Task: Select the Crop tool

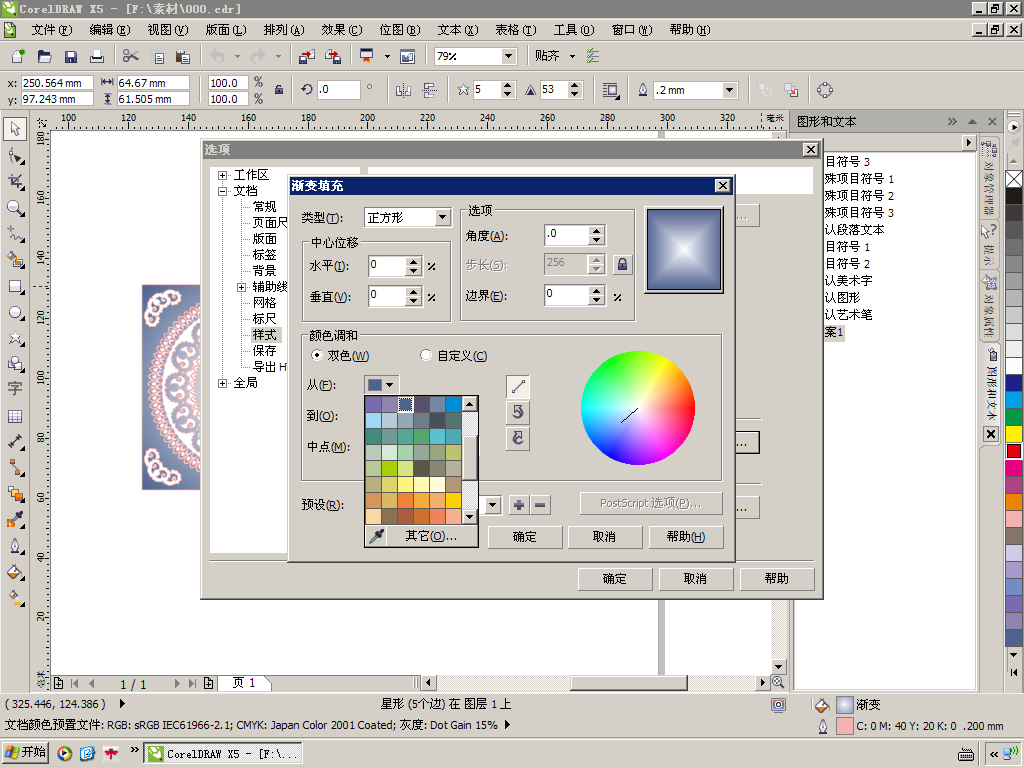Action: pos(15,182)
